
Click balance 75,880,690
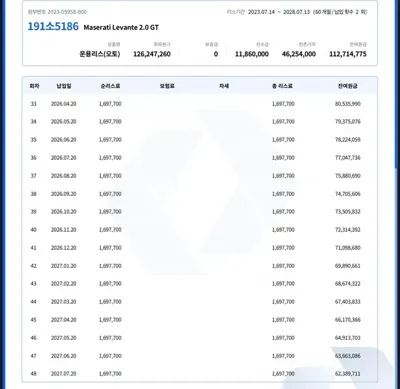(x=348, y=176)
